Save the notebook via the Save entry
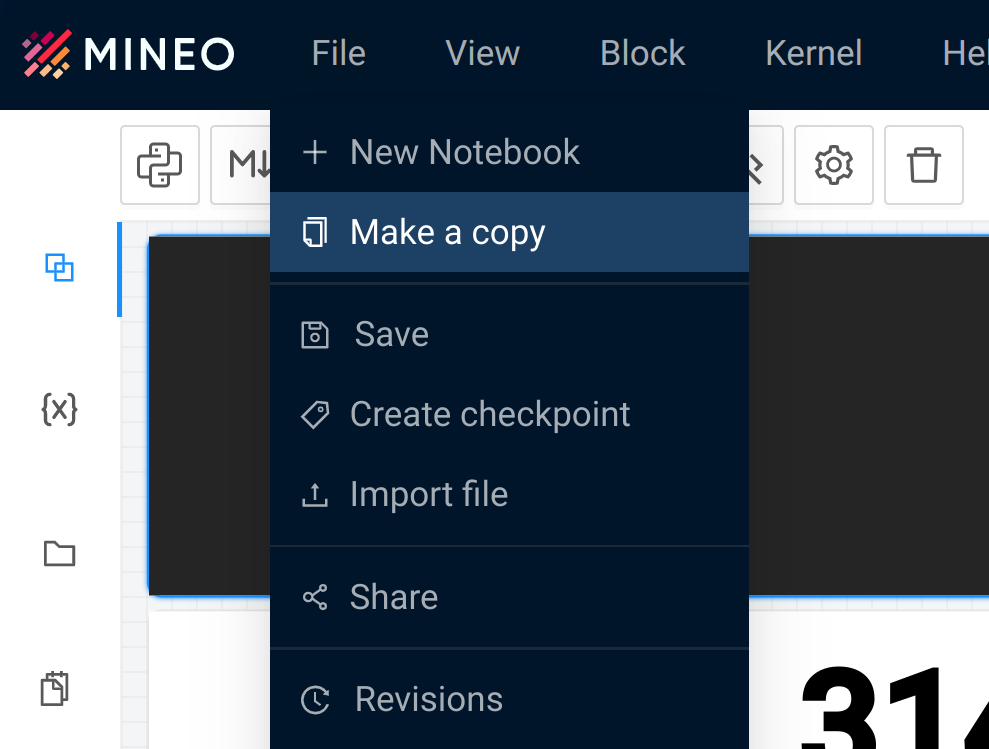This screenshot has width=989, height=749. tap(391, 334)
